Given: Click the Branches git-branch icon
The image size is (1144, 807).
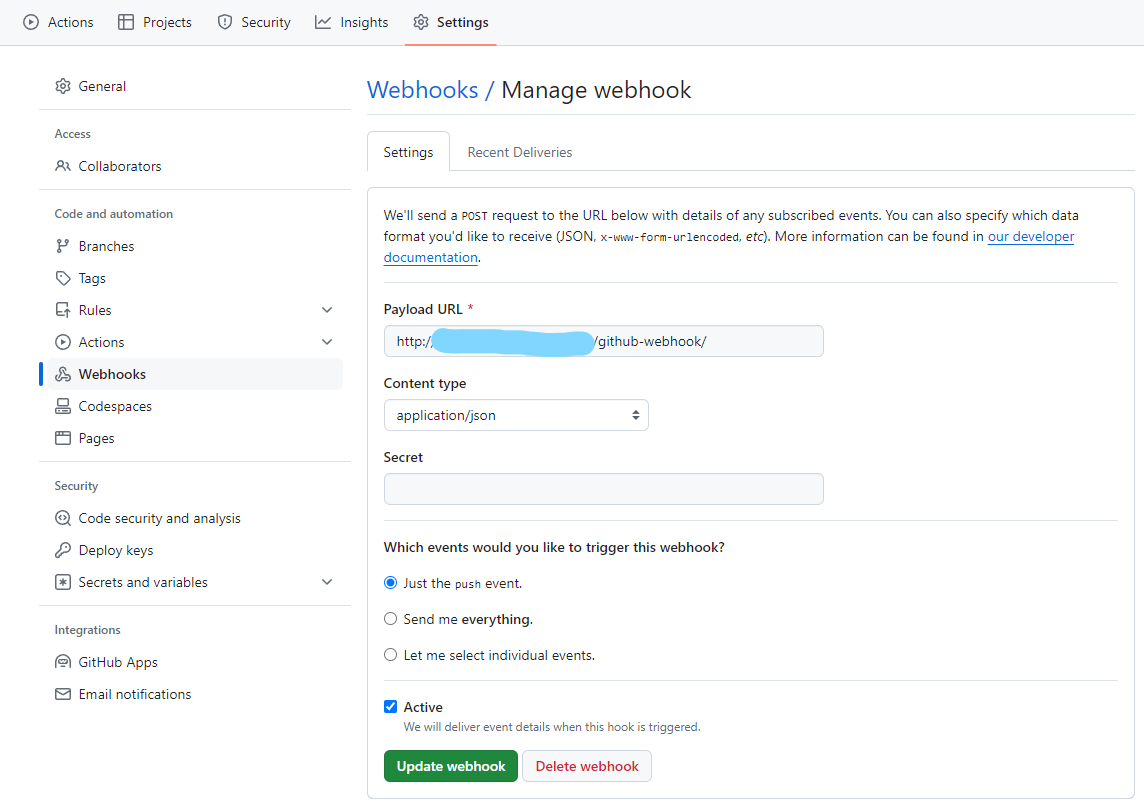Looking at the screenshot, I should 63,246.
